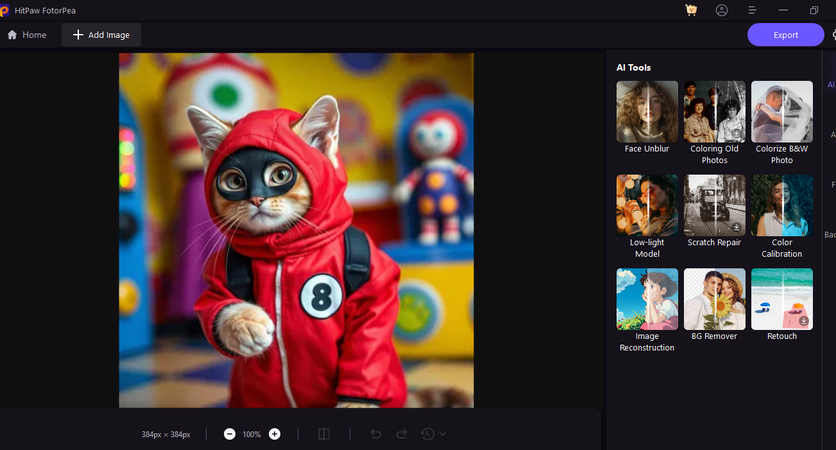Click the download badge on Retouch

point(803,321)
